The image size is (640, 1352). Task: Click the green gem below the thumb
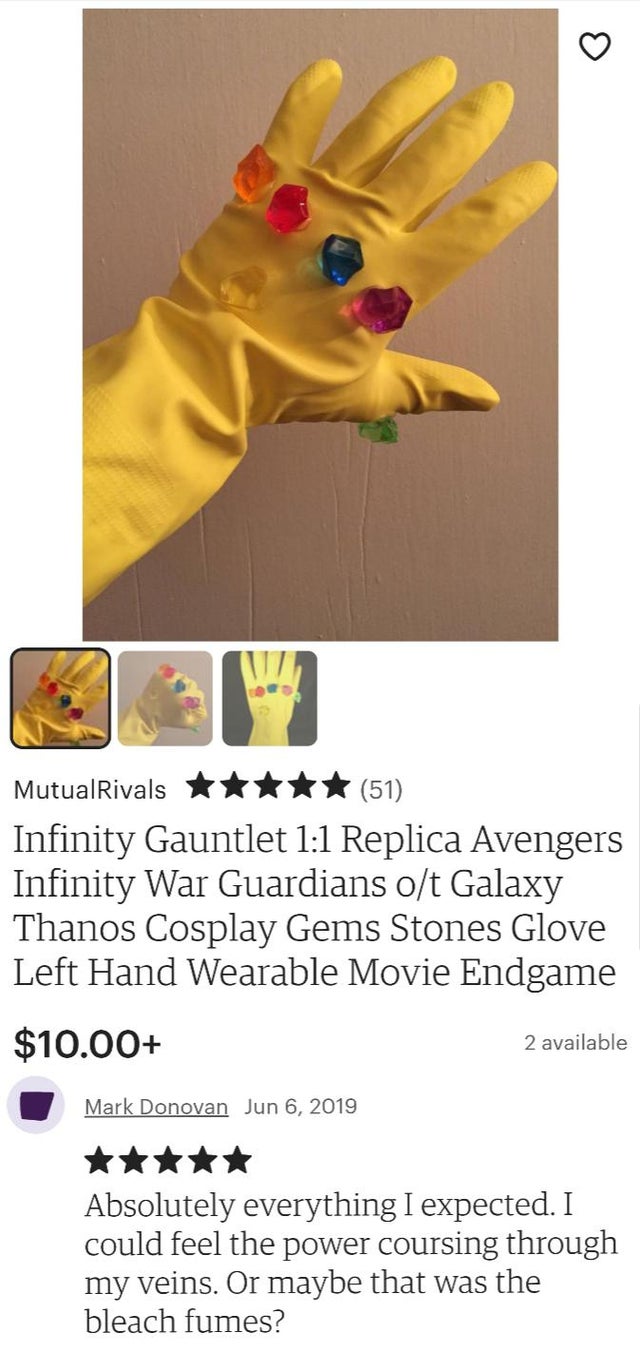[x=379, y=430]
